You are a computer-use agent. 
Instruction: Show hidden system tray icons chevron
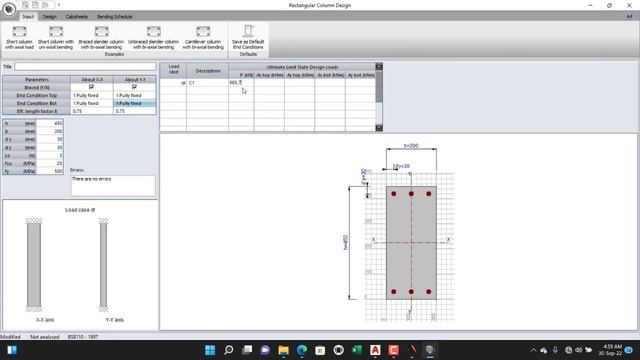pyautogui.click(x=533, y=350)
